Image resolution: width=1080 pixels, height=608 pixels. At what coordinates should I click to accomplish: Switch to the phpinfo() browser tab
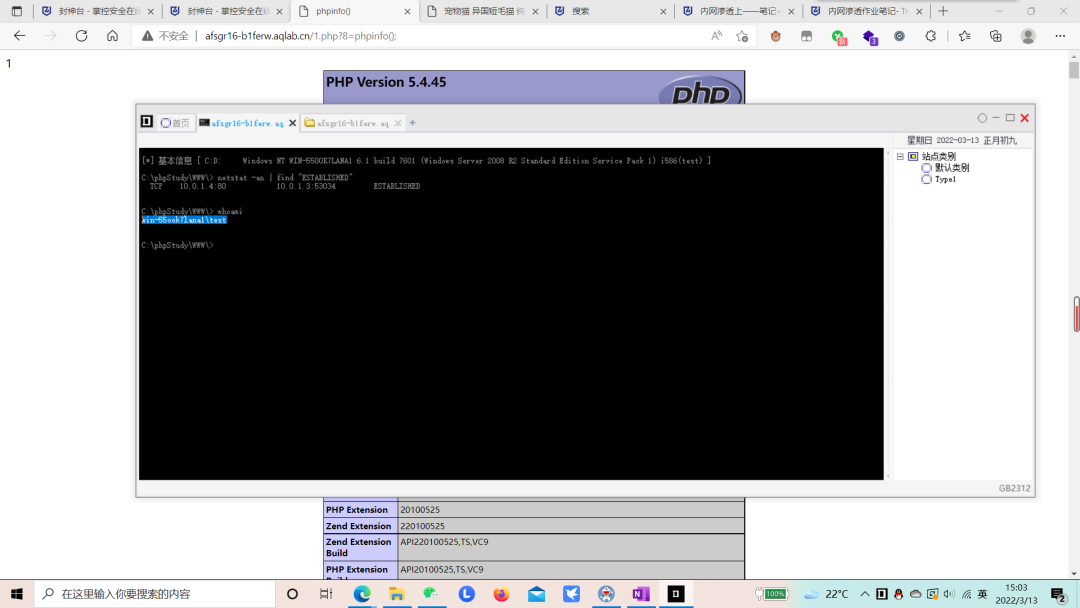click(355, 11)
